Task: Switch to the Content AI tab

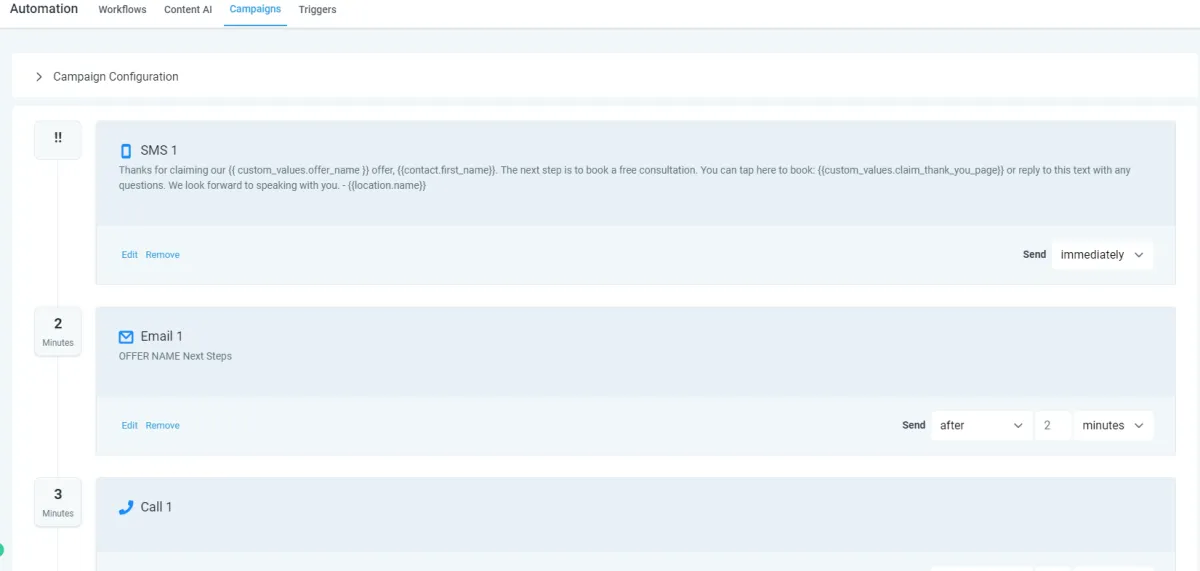Action: 188,10
